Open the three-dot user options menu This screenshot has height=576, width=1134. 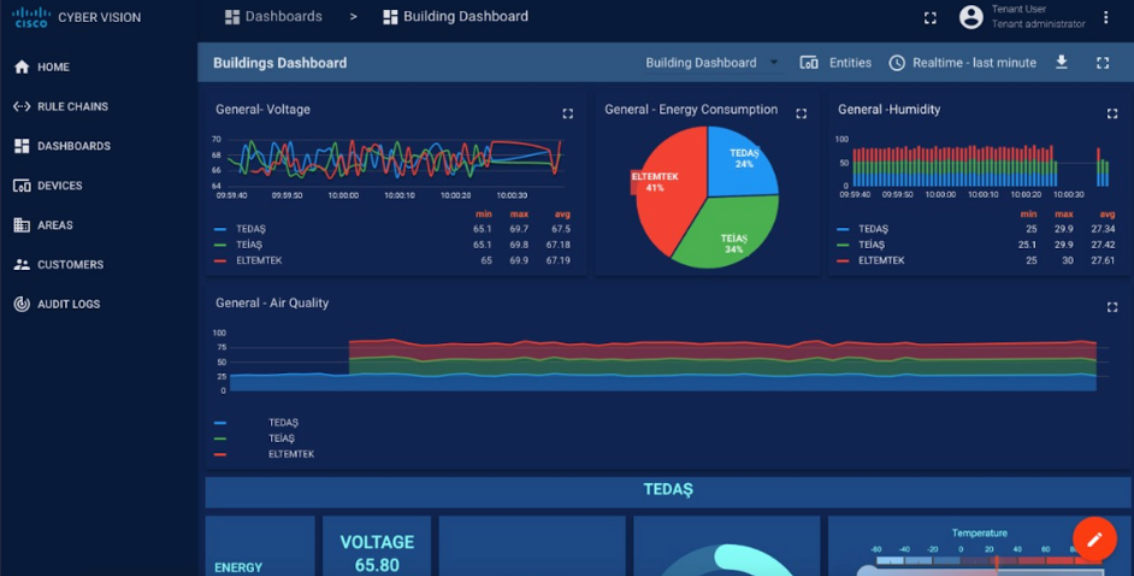pos(1106,17)
